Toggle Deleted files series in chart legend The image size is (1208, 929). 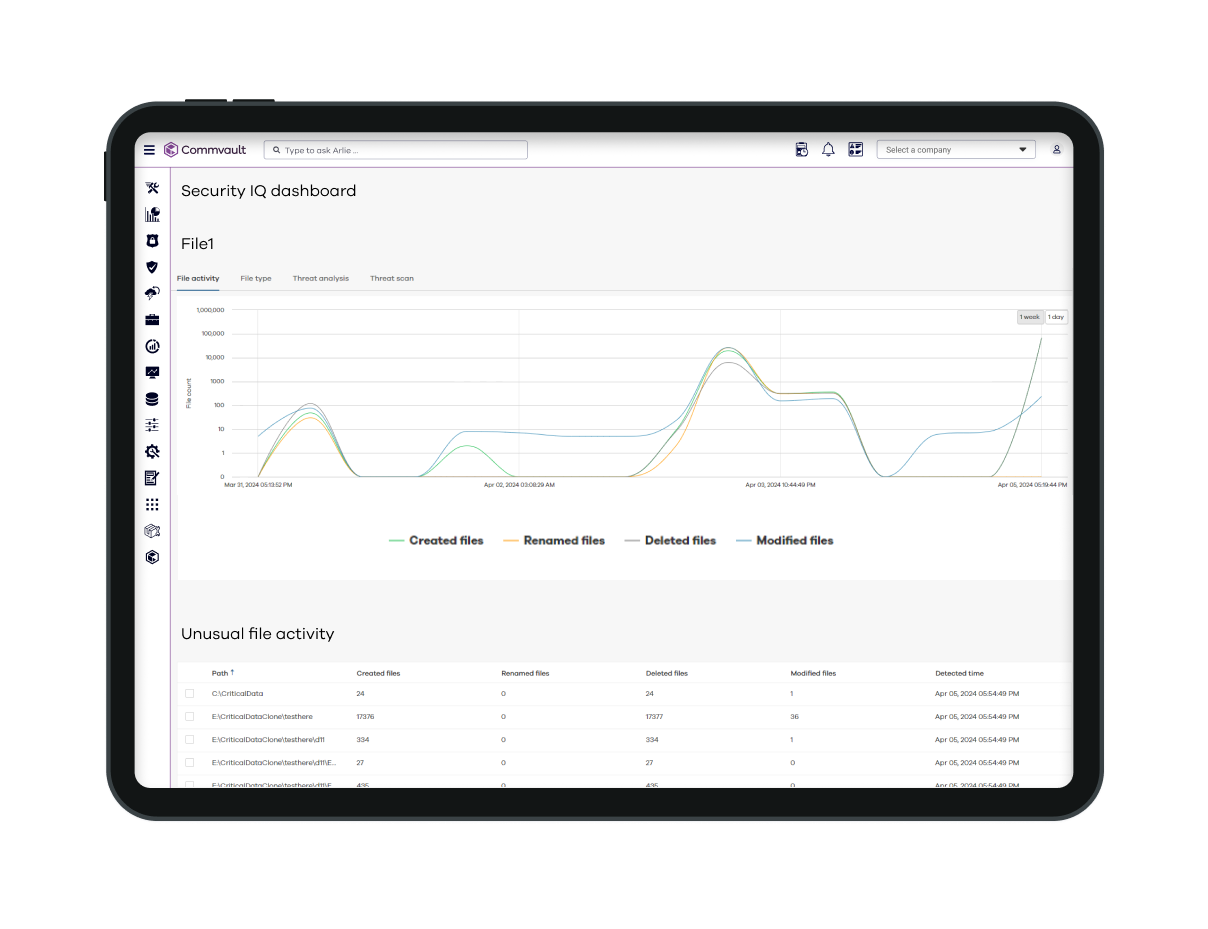click(x=670, y=540)
